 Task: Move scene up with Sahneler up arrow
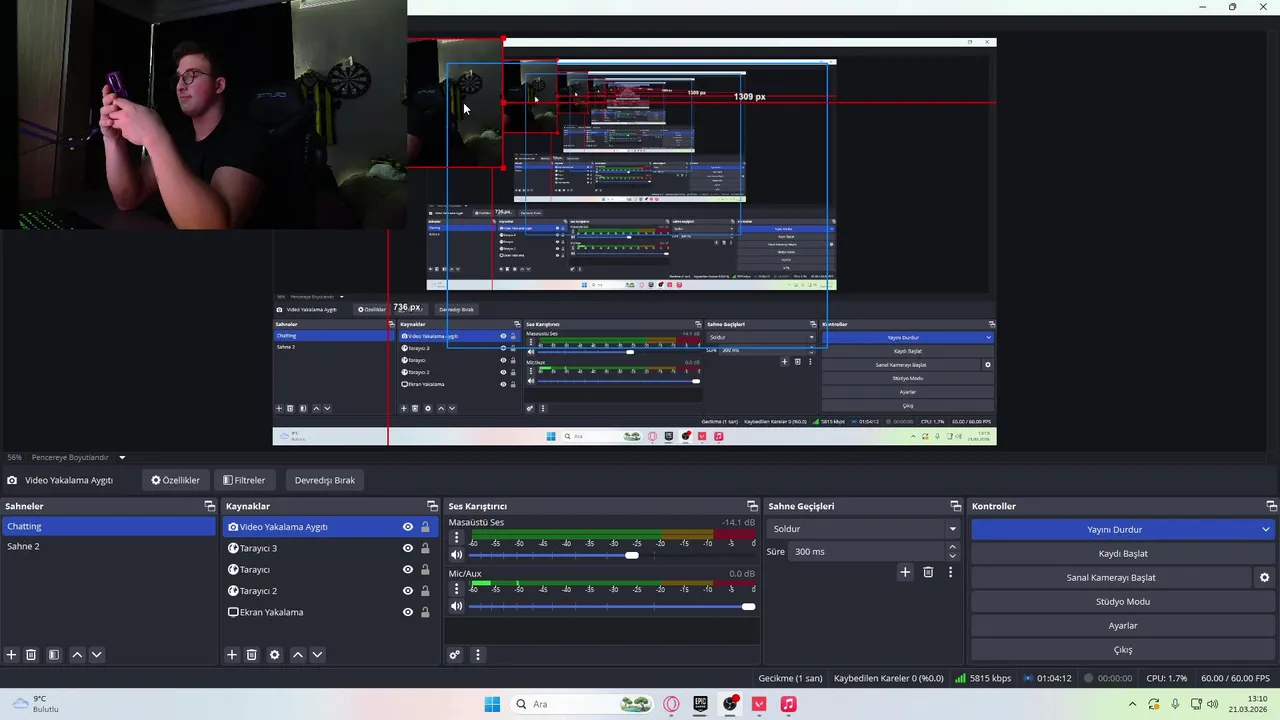77,655
